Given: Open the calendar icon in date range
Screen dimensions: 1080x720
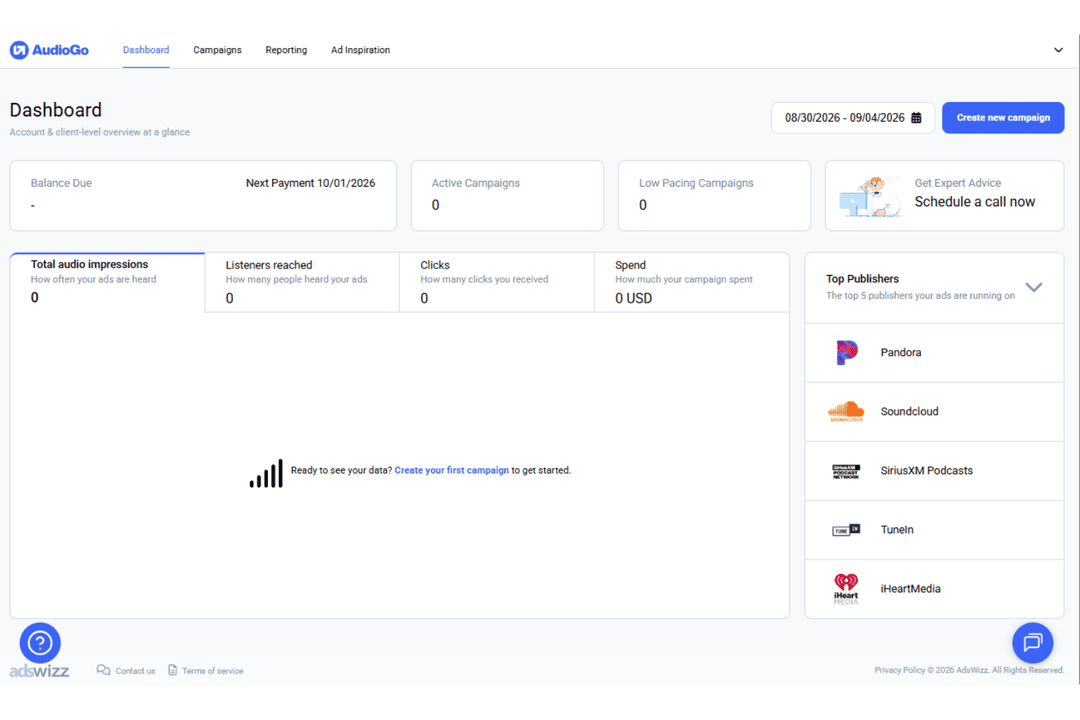Looking at the screenshot, I should [916, 118].
